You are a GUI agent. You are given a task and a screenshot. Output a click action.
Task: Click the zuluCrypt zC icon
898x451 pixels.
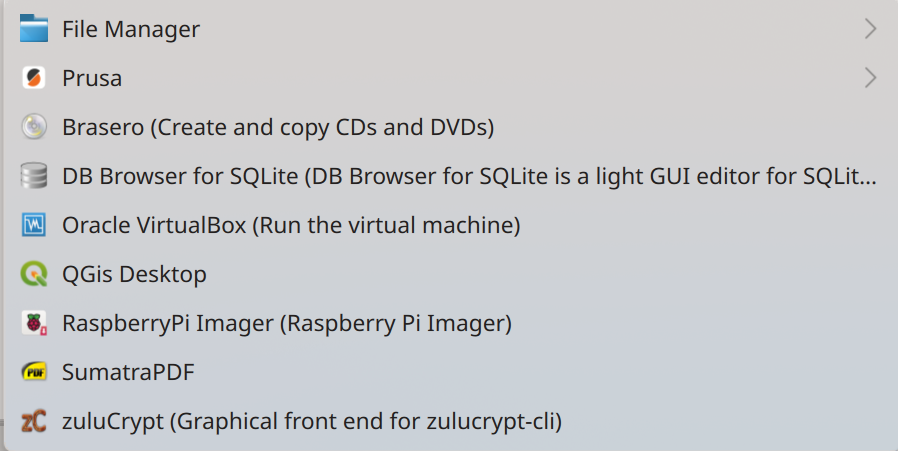[x=34, y=421]
